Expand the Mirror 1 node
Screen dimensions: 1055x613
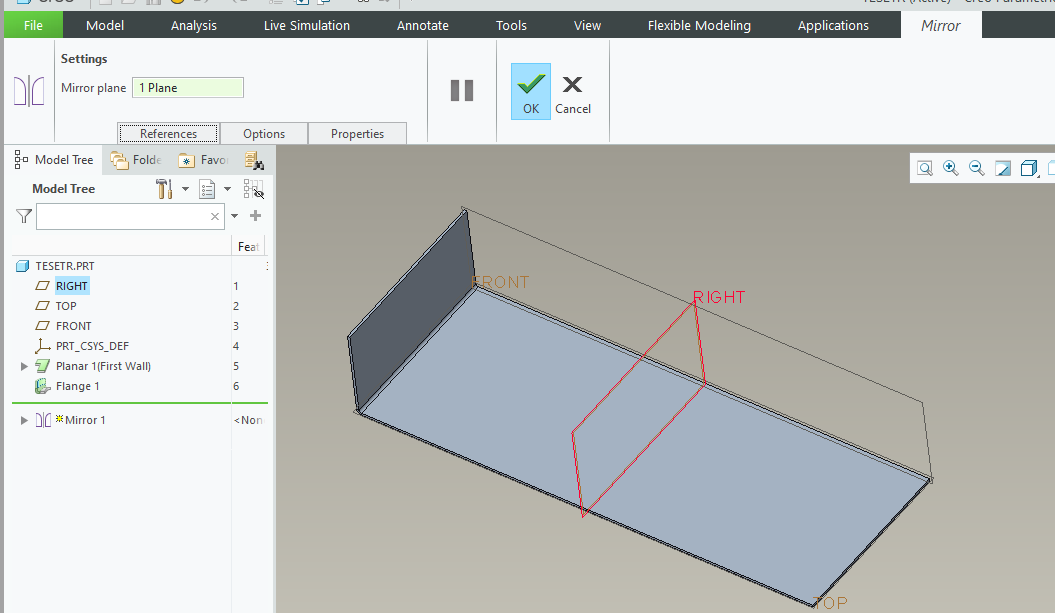(x=23, y=419)
